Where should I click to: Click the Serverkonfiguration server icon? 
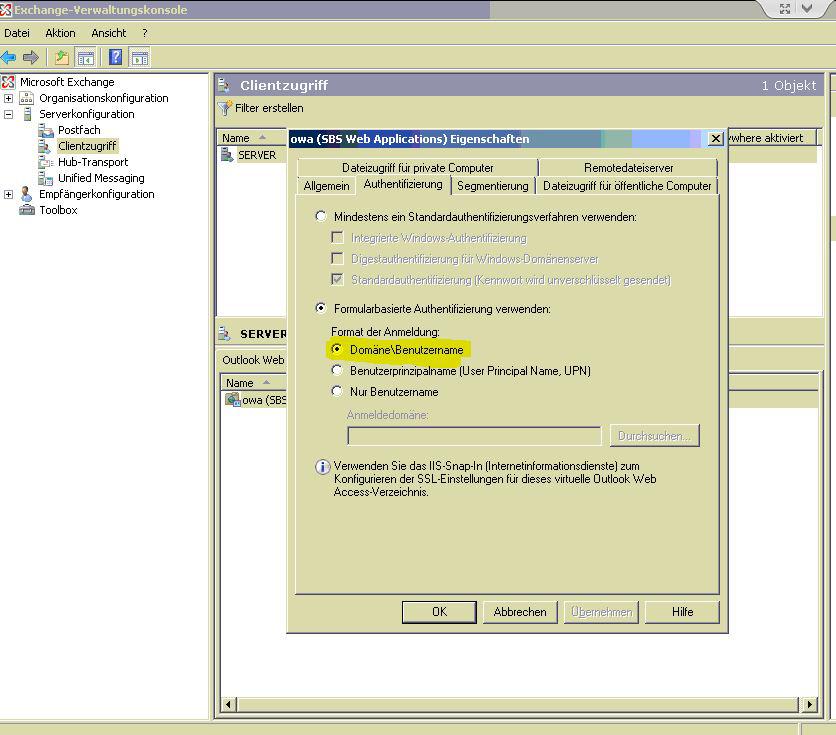pos(28,114)
